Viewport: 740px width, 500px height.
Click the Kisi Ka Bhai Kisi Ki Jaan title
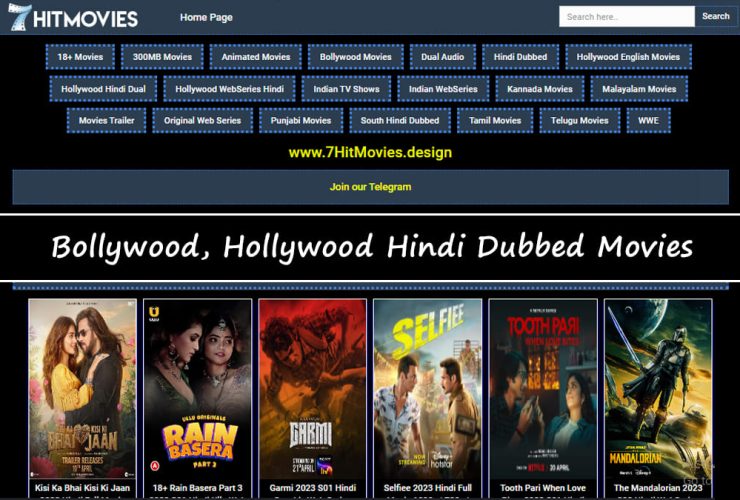[82, 488]
